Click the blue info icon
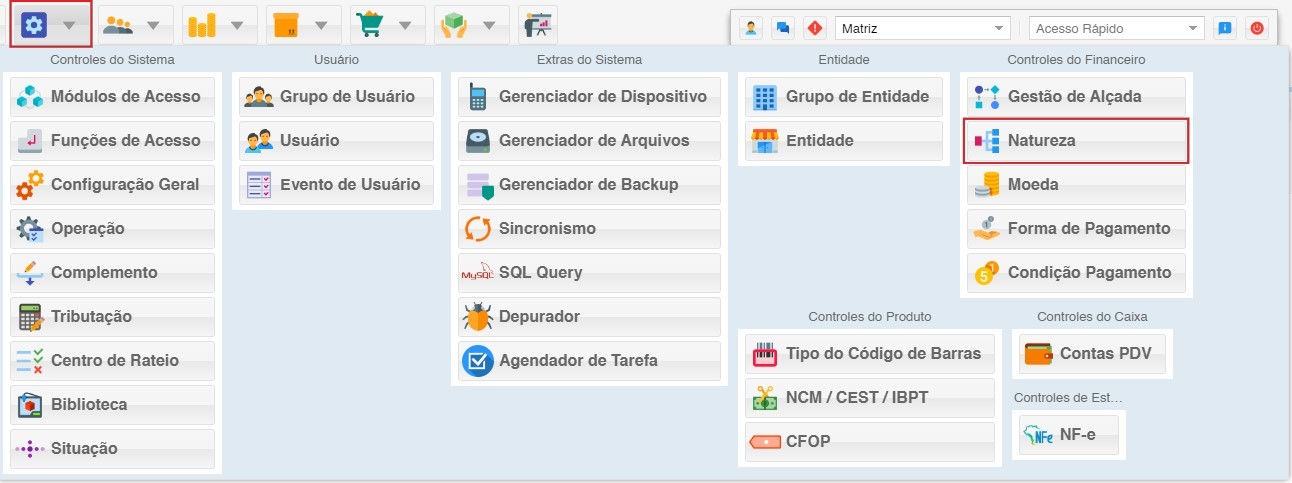The width and height of the screenshot is (1292, 483). tap(1224, 29)
